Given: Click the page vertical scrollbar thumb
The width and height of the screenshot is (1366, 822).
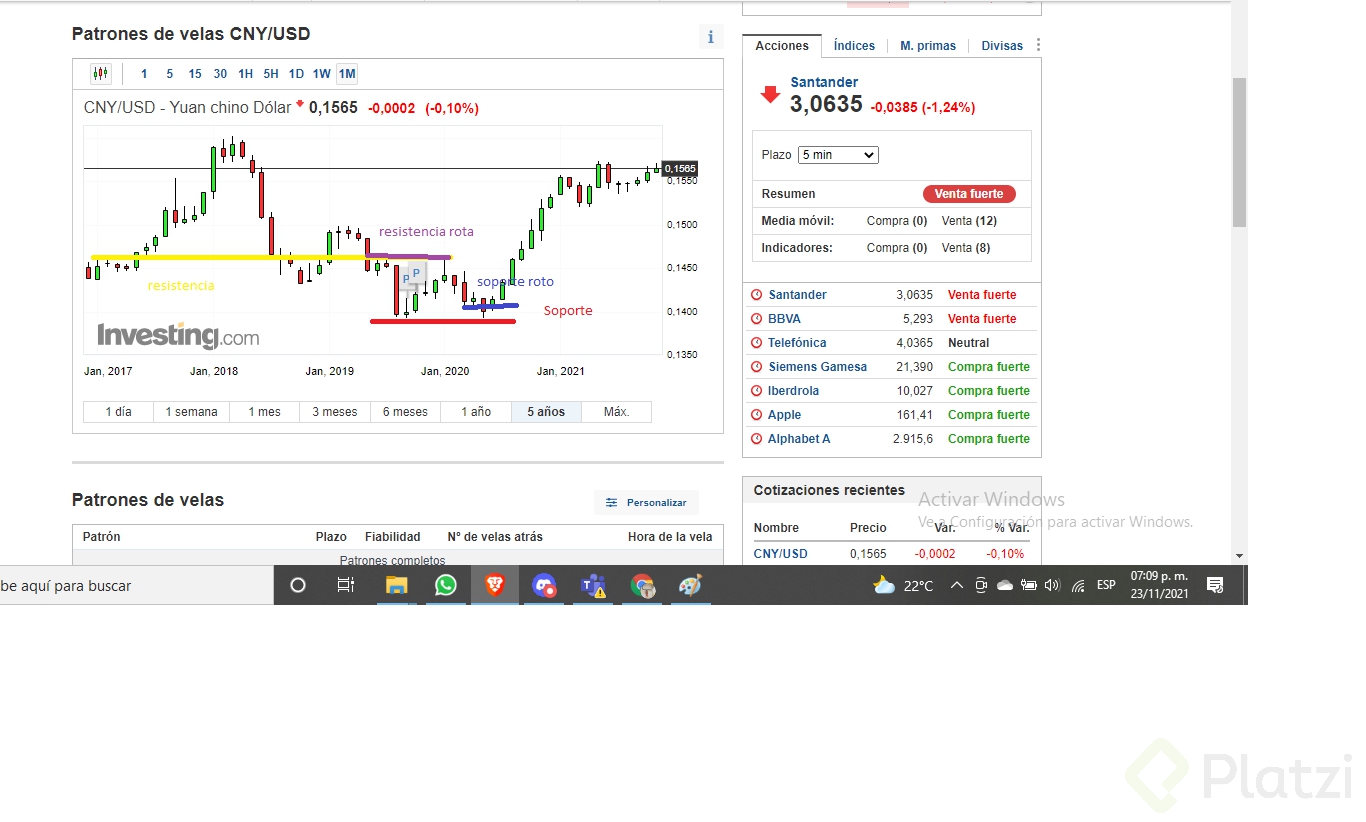Looking at the screenshot, I should point(1240,152).
